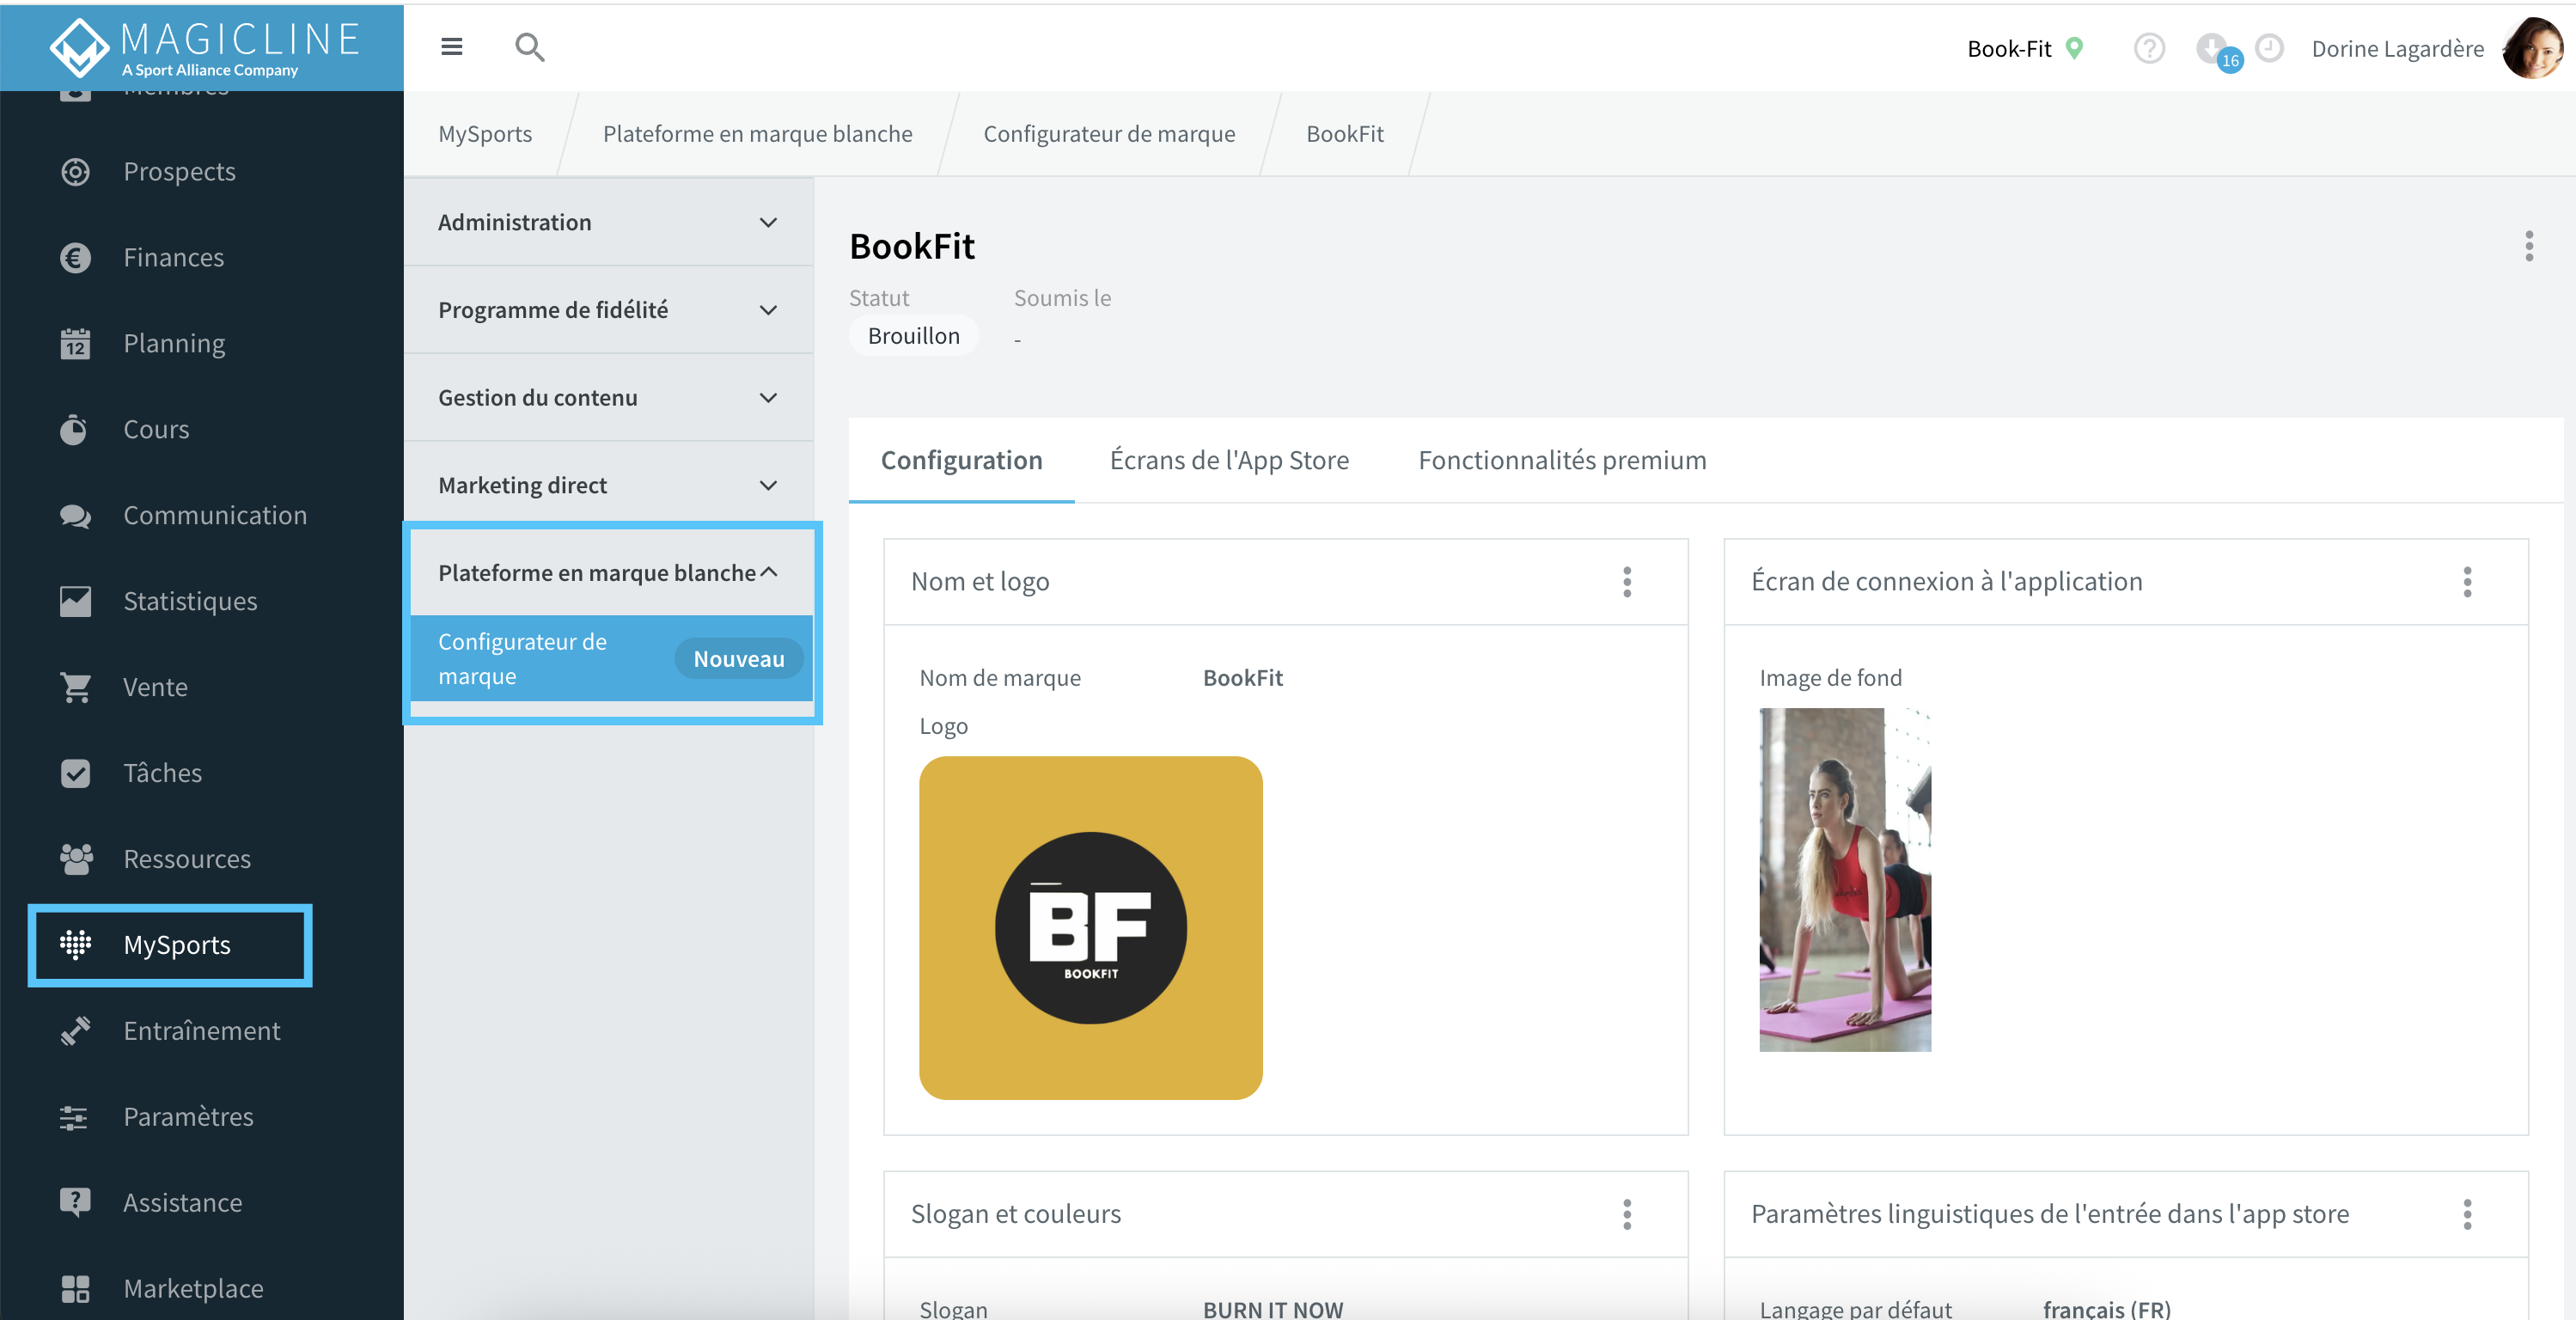Viewport: 2576px width, 1320px height.
Task: Expand the Marketing direct section
Action: [609, 485]
